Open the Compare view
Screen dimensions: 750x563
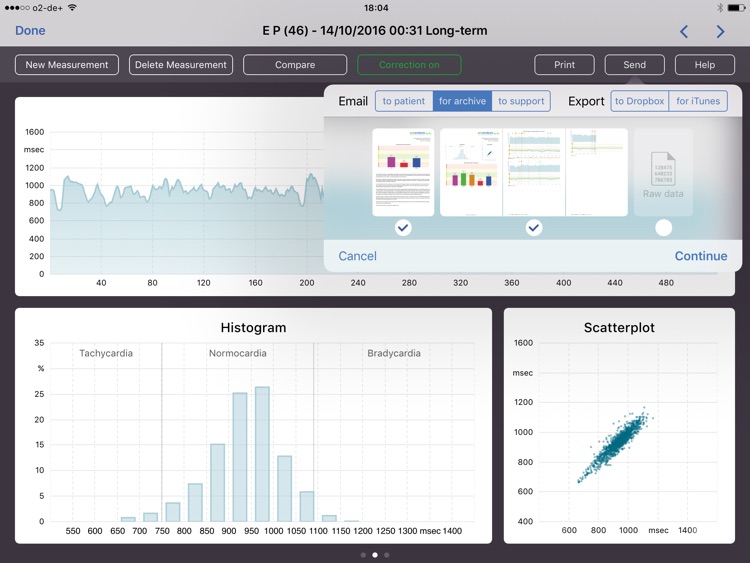295,65
